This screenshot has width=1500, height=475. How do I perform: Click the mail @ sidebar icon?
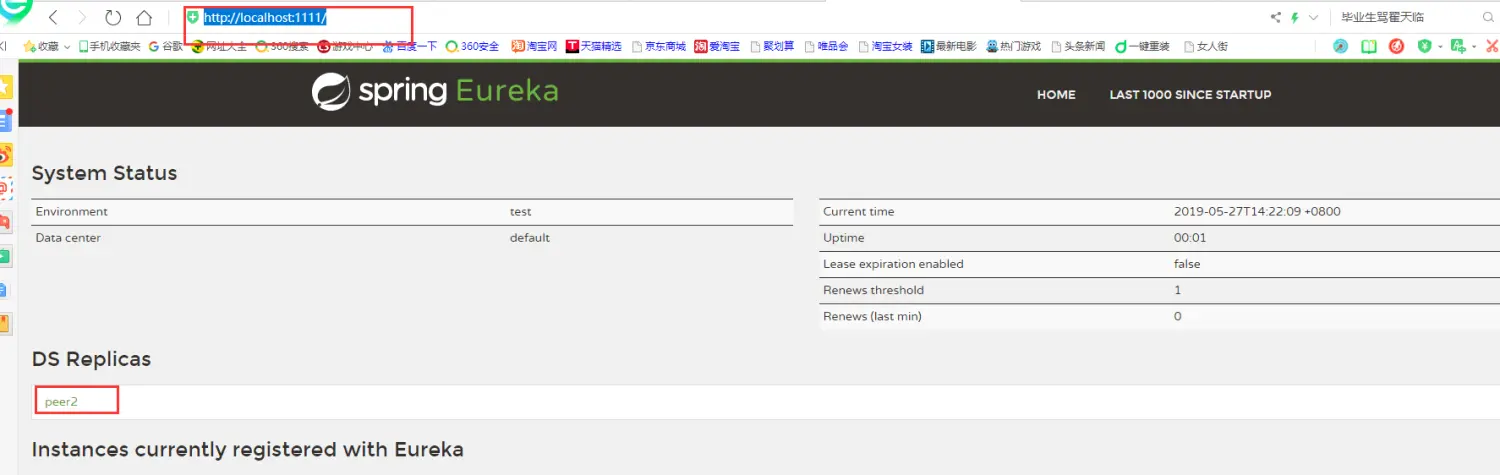tap(5, 188)
